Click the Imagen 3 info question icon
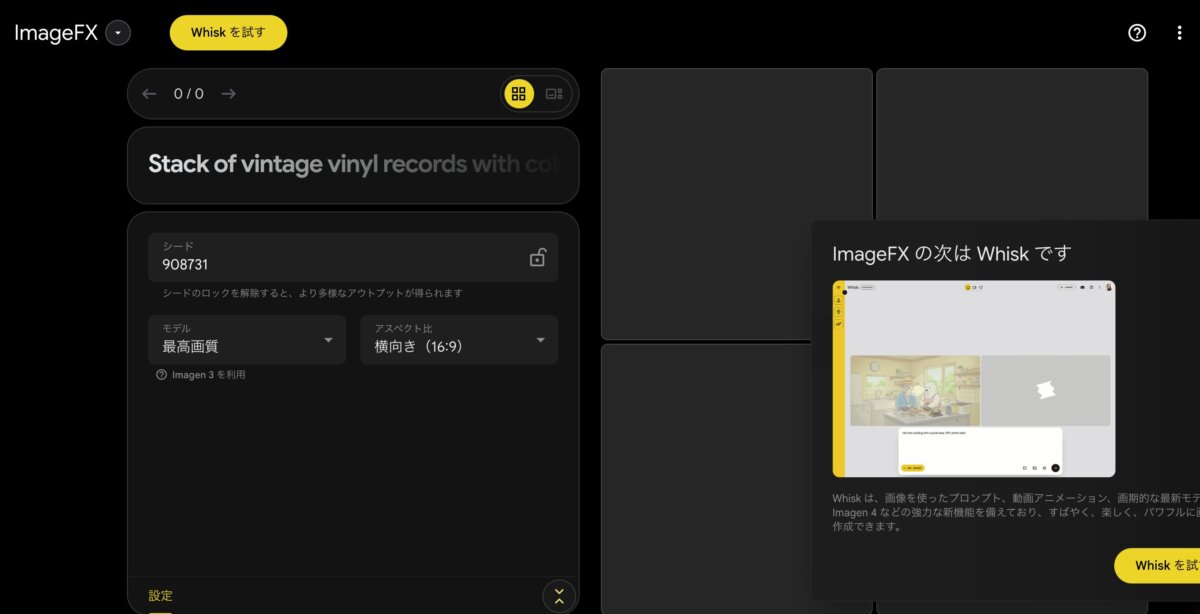The image size is (1200, 614). click(x=161, y=375)
